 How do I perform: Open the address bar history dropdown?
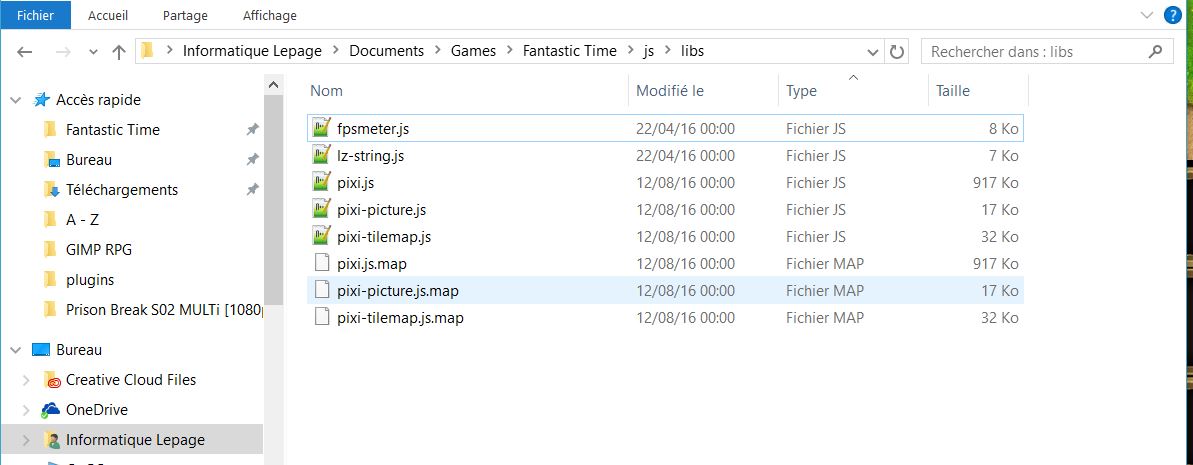873,52
